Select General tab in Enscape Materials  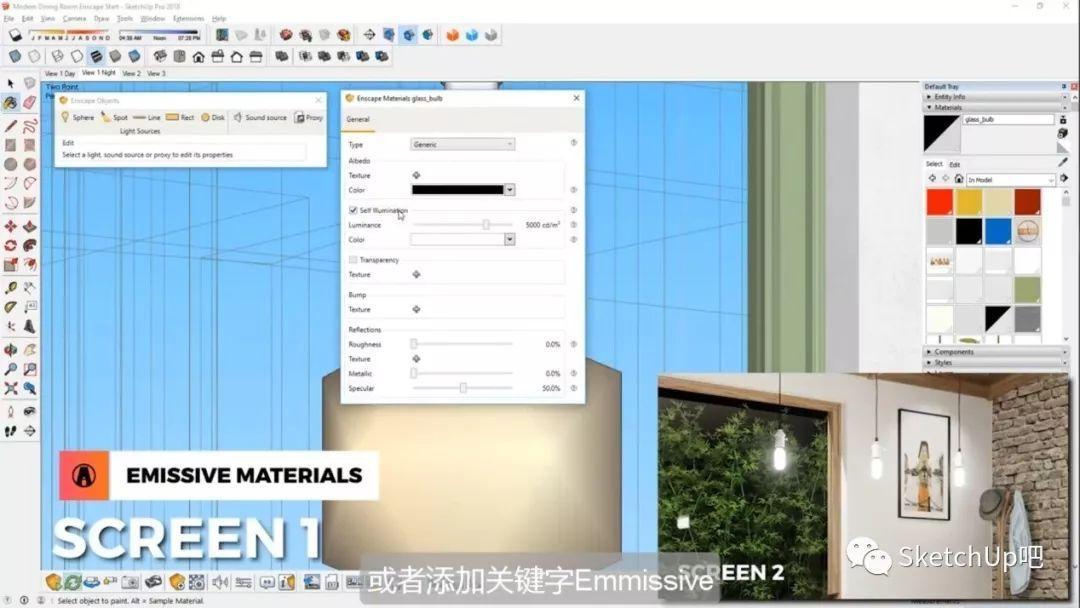coord(357,119)
